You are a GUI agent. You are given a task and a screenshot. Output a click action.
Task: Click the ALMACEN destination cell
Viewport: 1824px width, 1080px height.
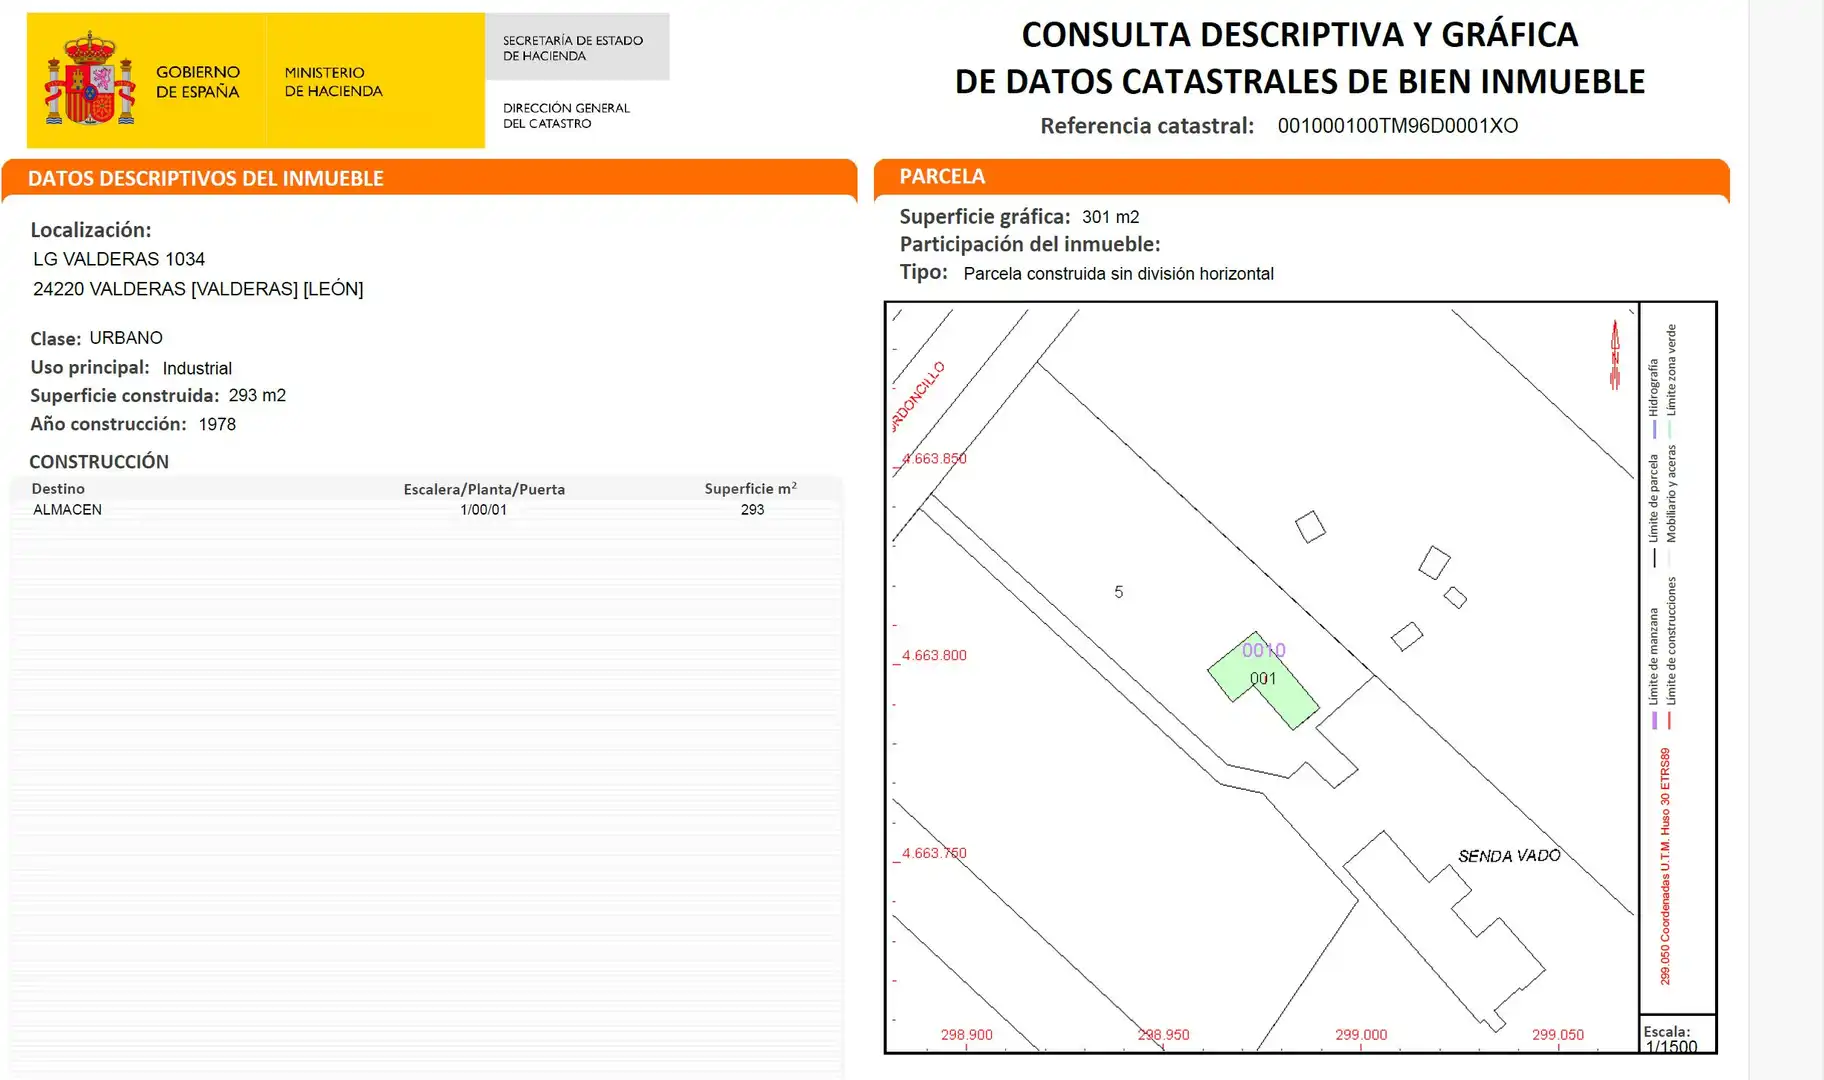(x=67, y=510)
